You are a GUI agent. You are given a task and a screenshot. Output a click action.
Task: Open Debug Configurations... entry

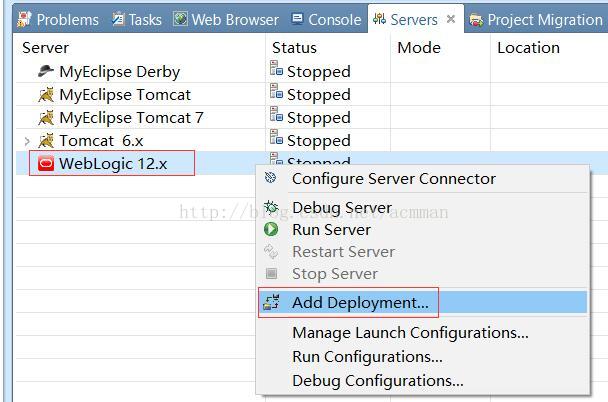tap(423, 381)
